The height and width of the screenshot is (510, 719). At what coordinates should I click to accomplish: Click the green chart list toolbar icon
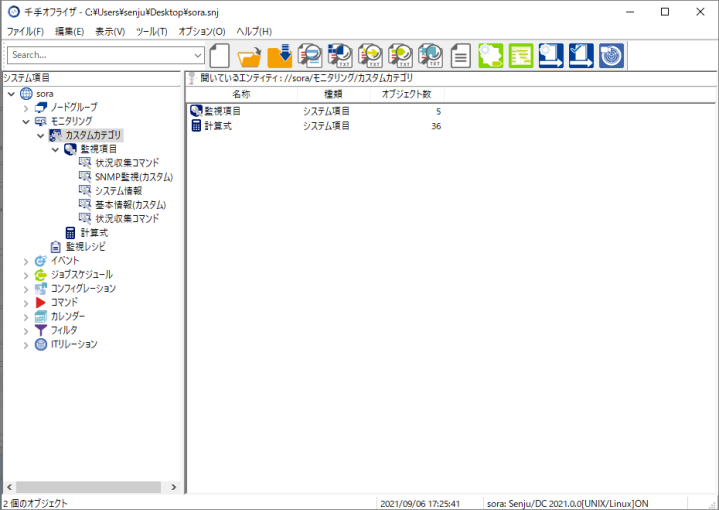point(521,56)
